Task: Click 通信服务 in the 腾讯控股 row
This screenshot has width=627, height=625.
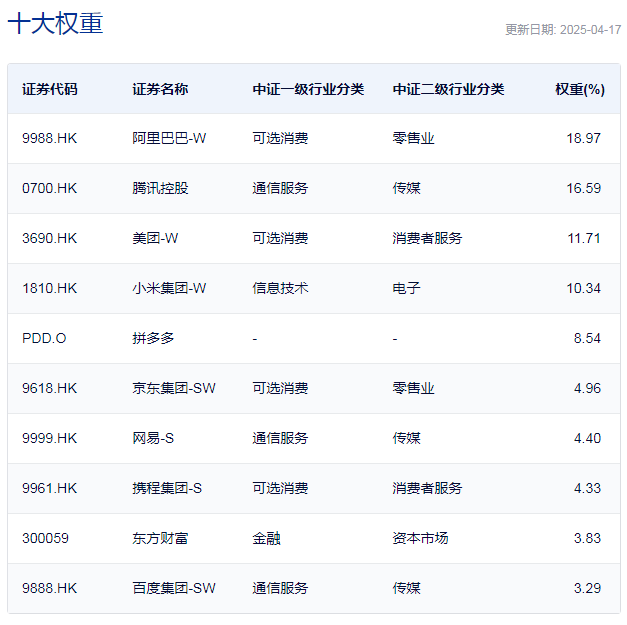Action: (x=280, y=188)
